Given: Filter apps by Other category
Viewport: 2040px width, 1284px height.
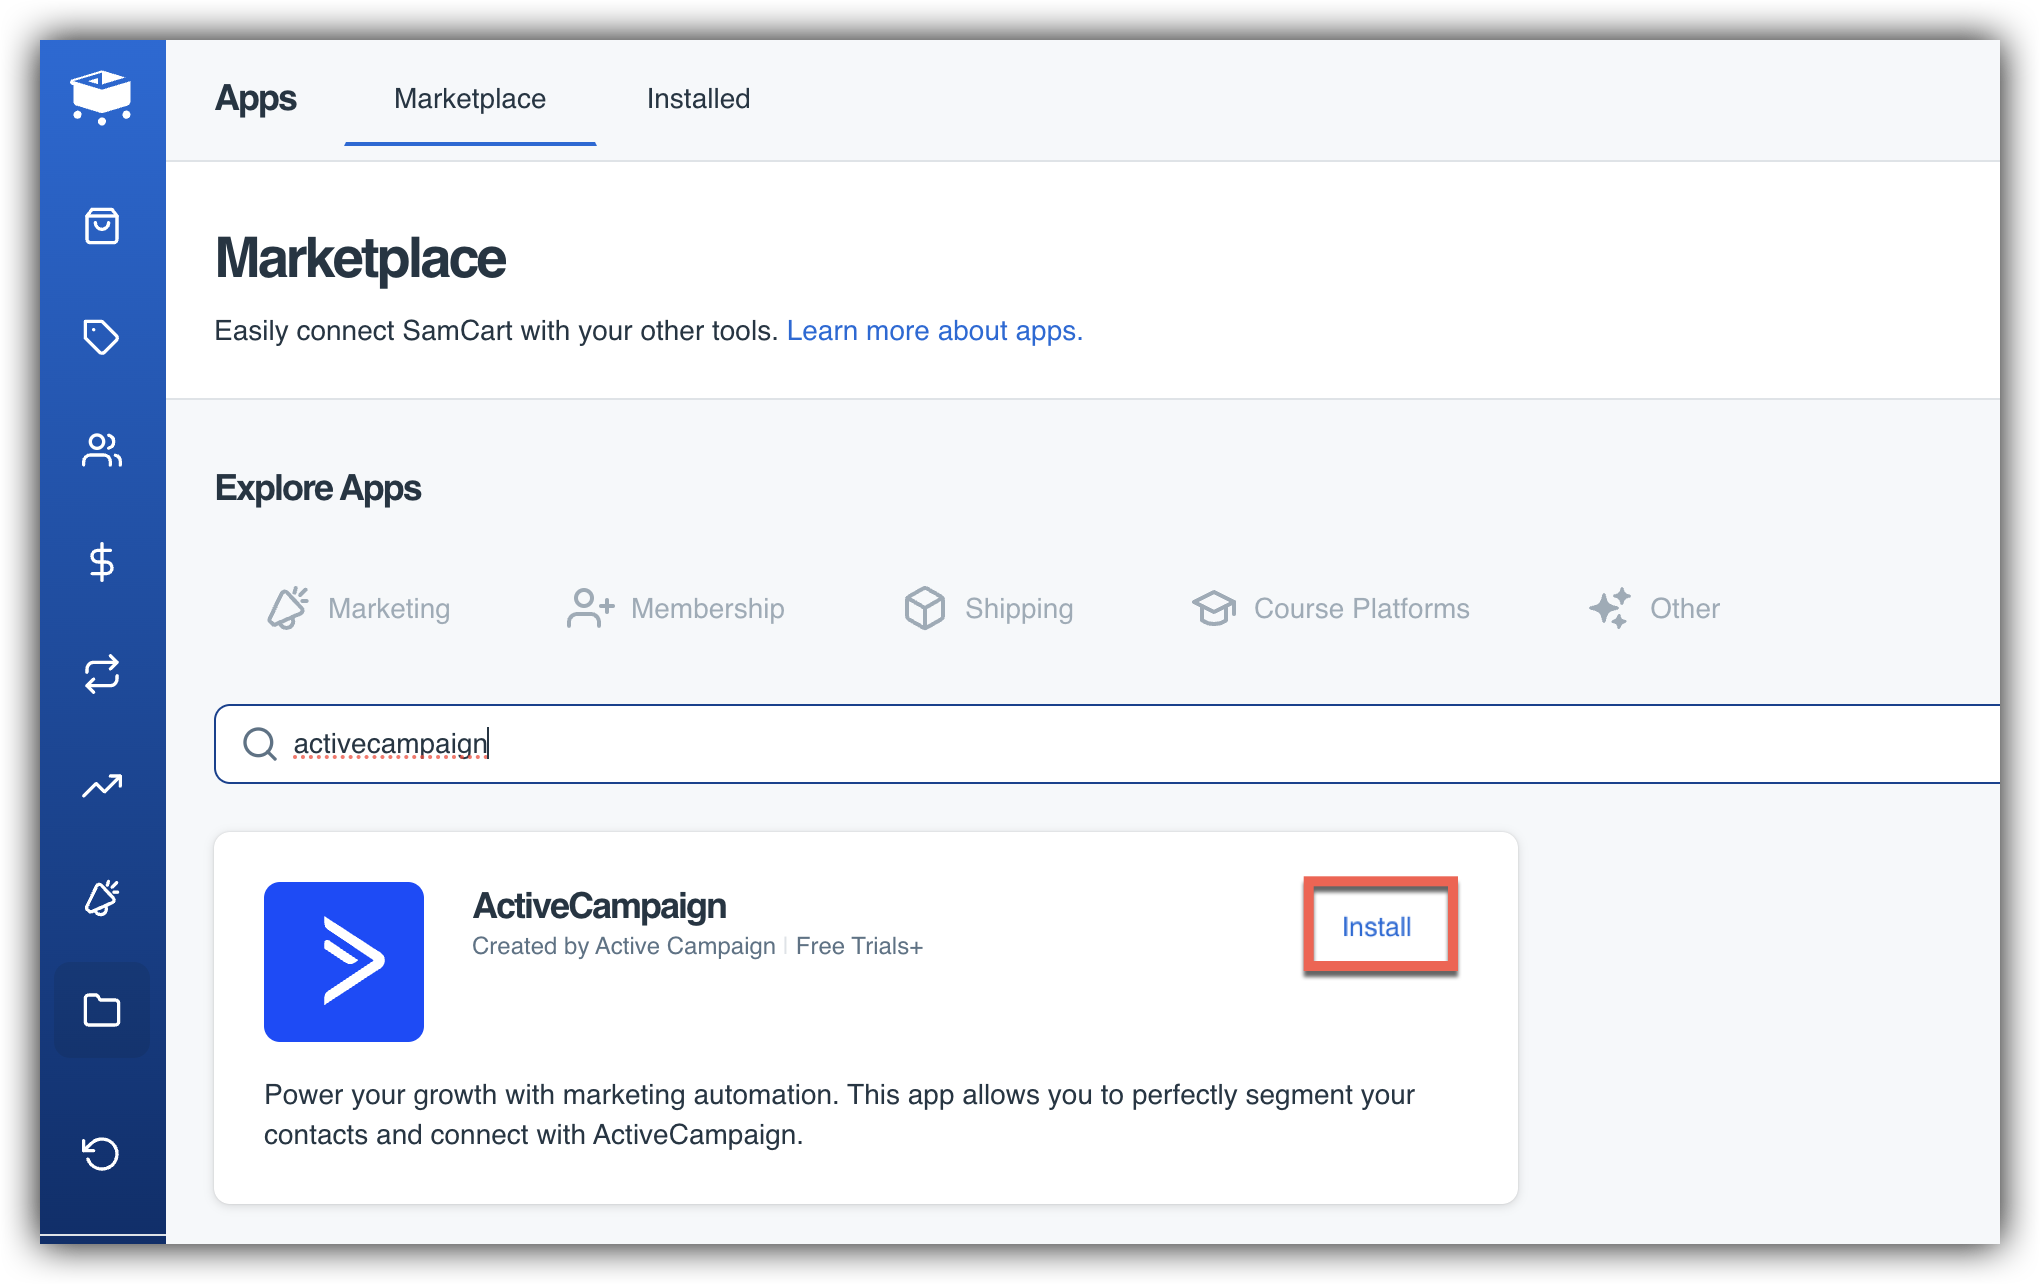Looking at the screenshot, I should click(x=1654, y=608).
